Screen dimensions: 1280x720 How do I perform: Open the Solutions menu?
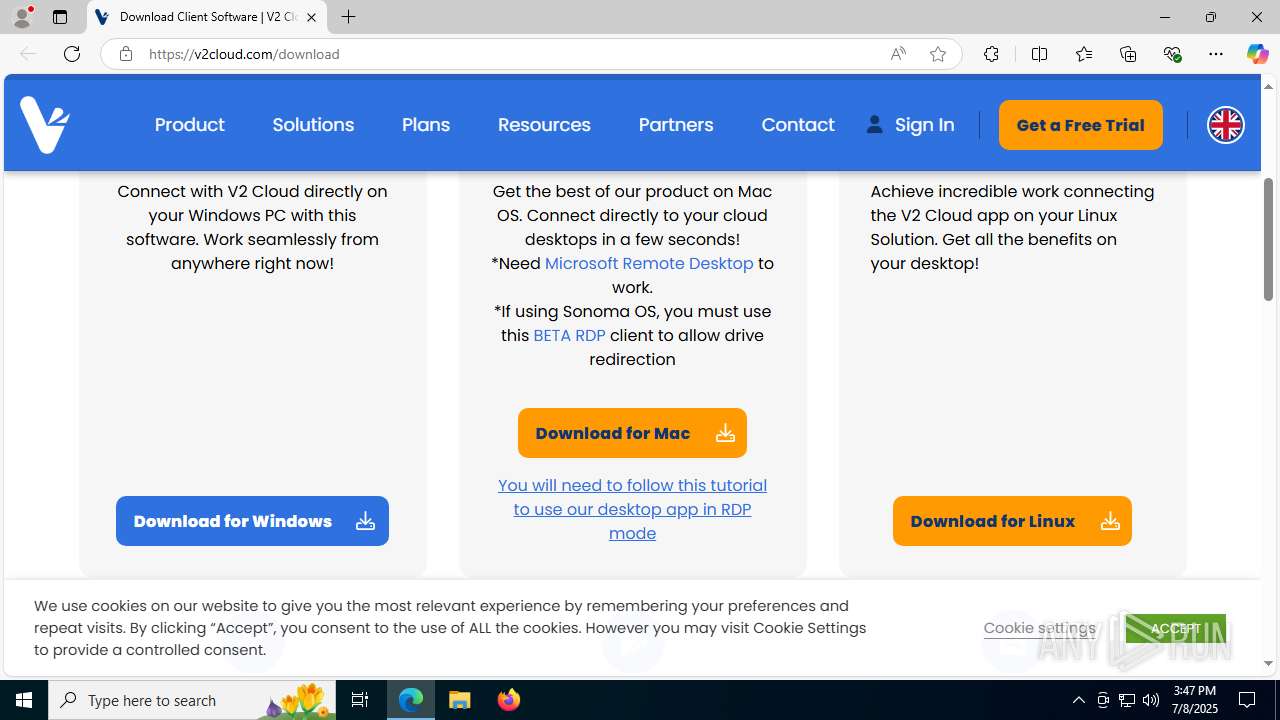[x=313, y=125]
